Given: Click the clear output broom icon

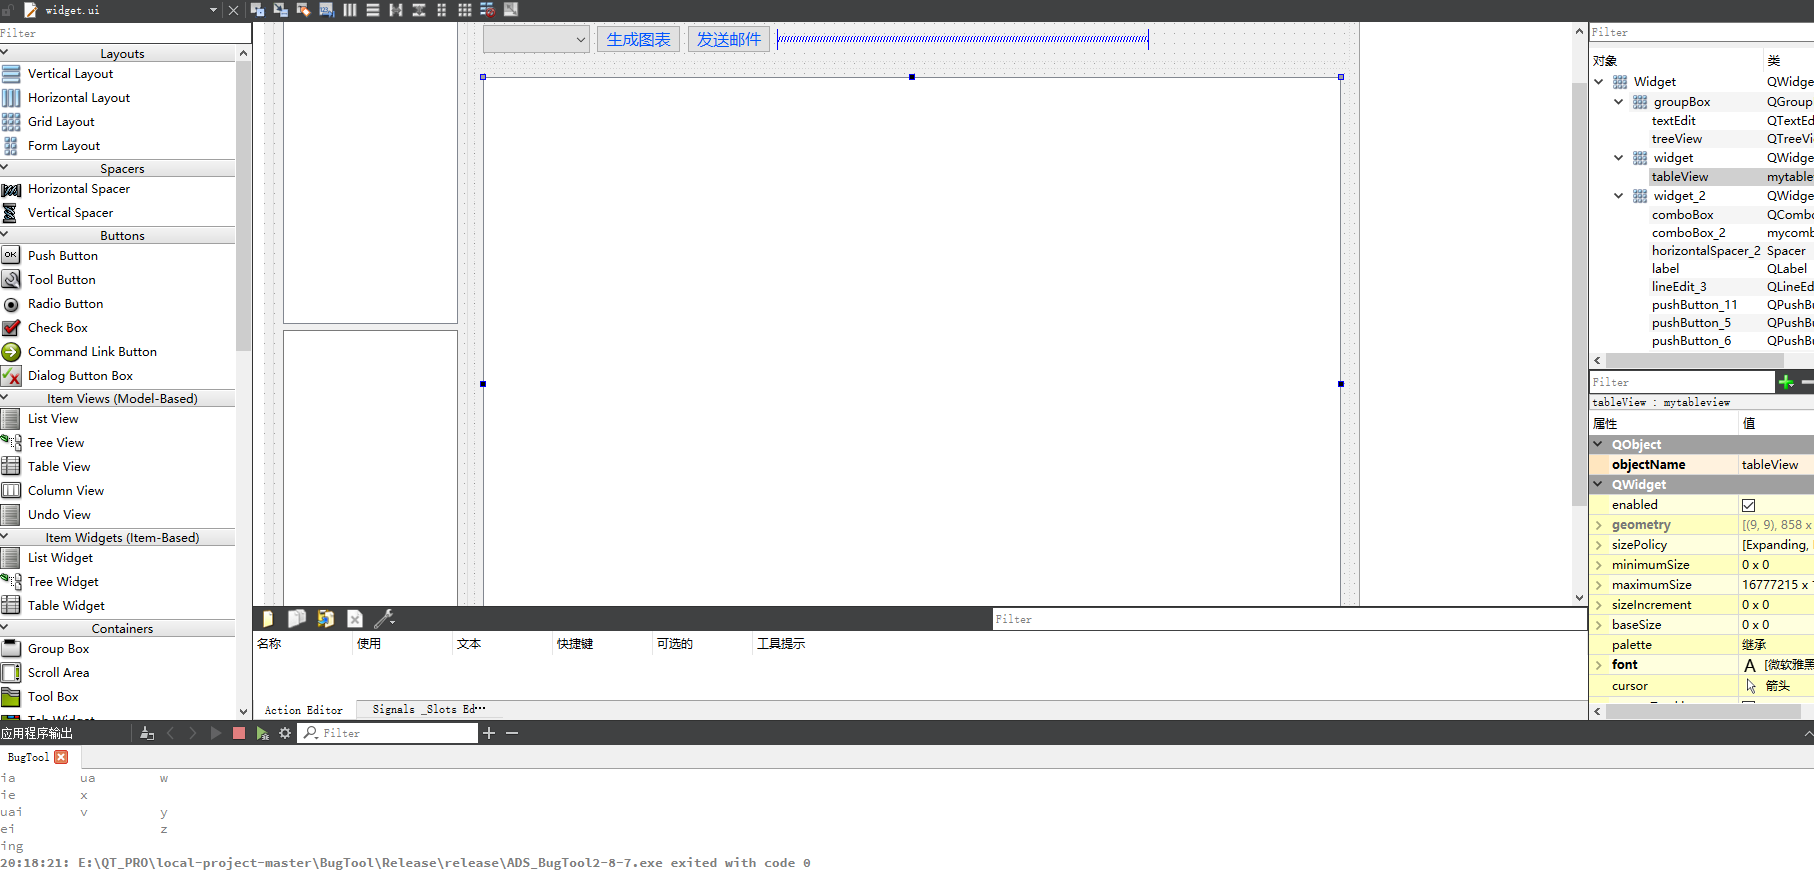Looking at the screenshot, I should click(147, 733).
